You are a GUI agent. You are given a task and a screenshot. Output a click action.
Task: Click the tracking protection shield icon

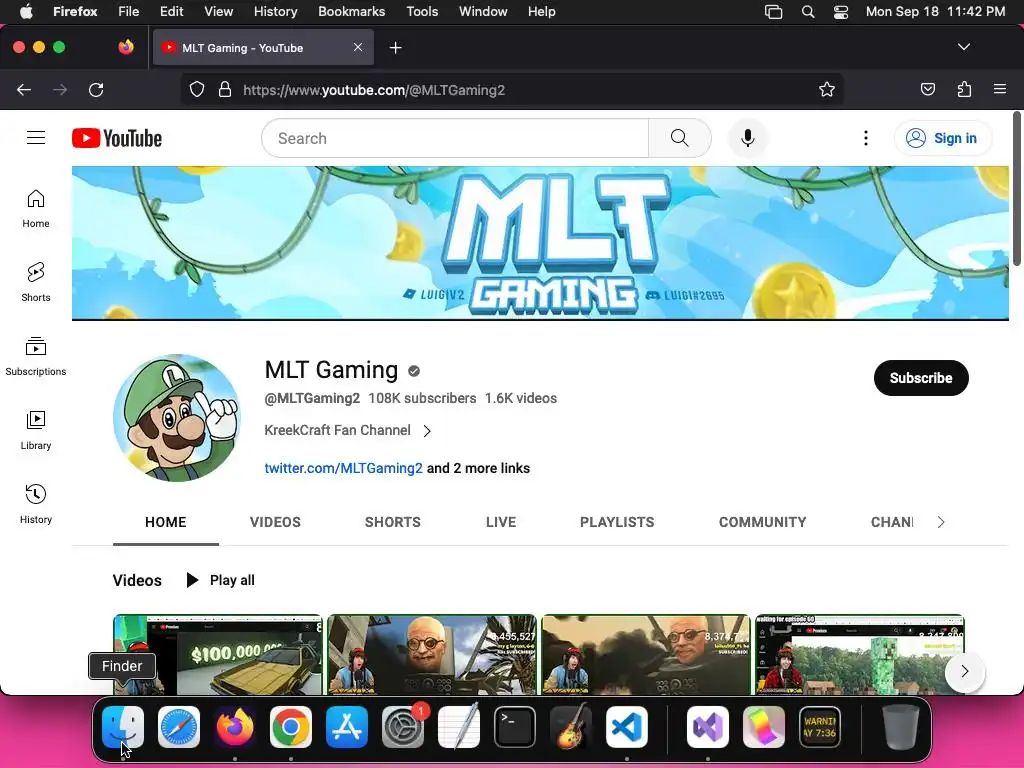pyautogui.click(x=197, y=89)
